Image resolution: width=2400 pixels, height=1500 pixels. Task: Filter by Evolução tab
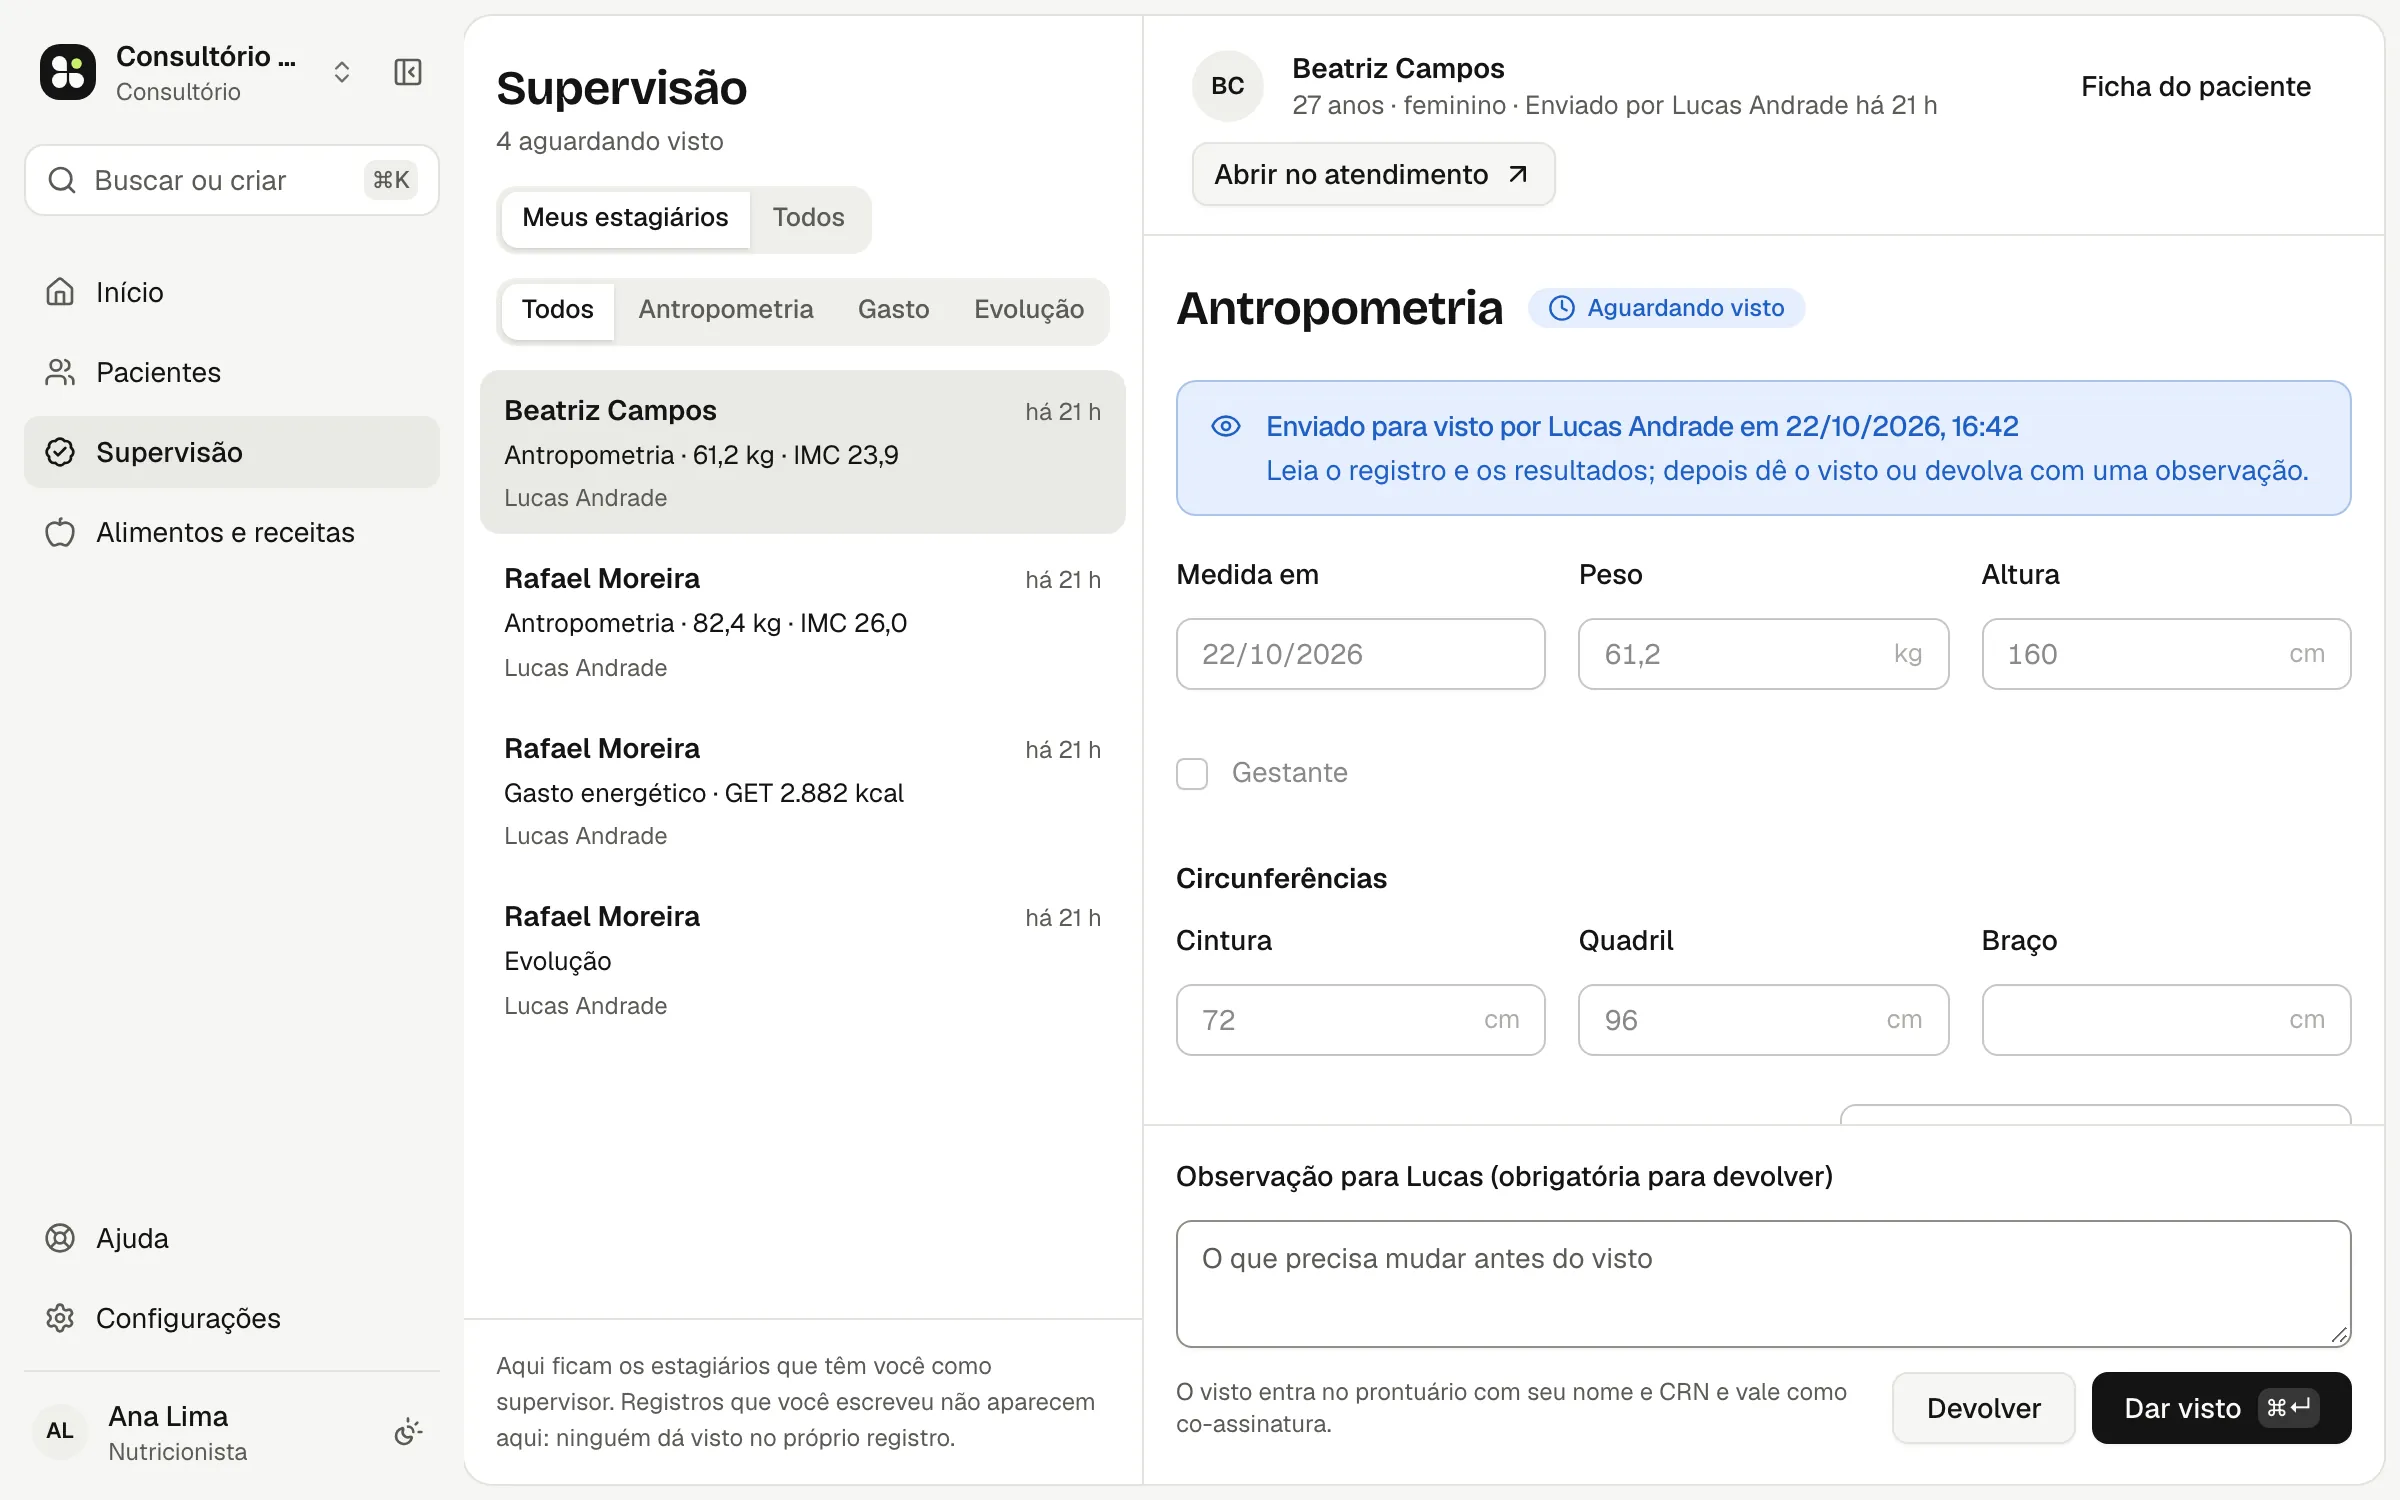[x=1029, y=310]
